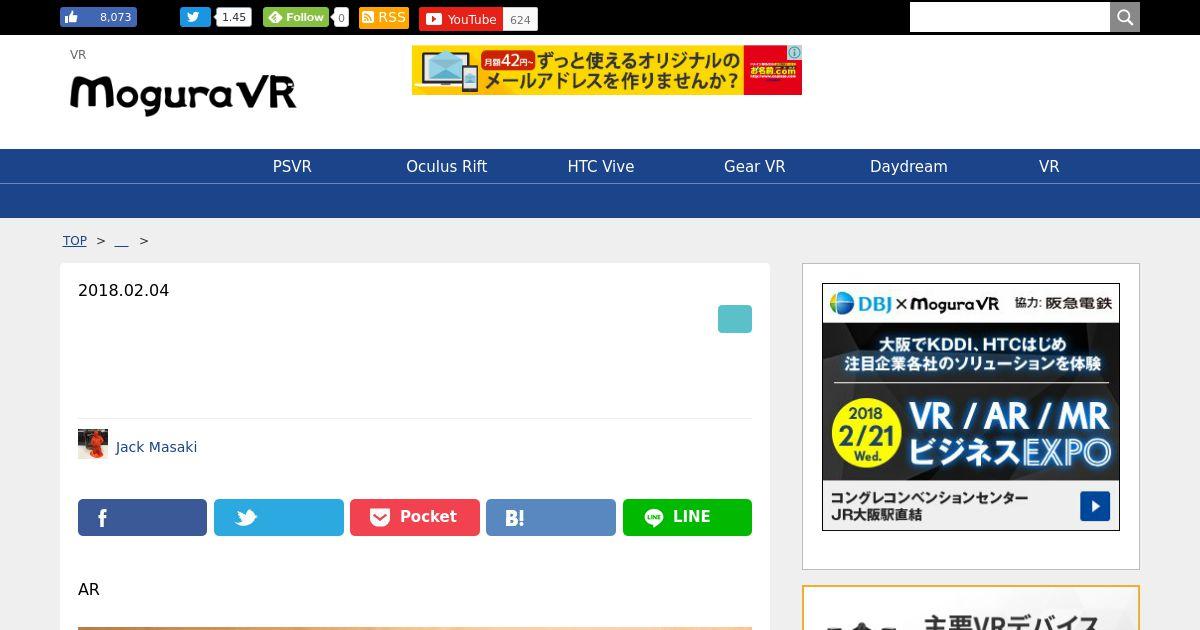Click the Twitter follow icon in top bar

click(x=195, y=17)
